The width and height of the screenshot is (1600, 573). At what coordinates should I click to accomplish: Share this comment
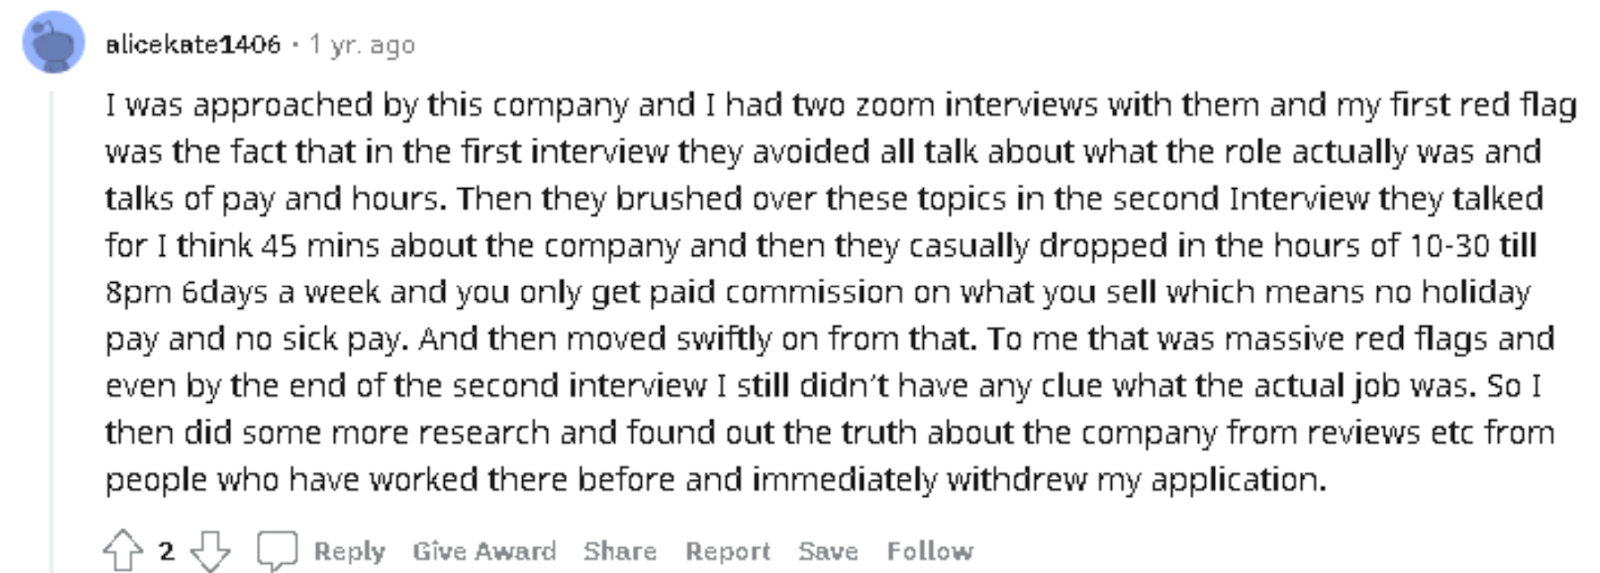coord(620,551)
